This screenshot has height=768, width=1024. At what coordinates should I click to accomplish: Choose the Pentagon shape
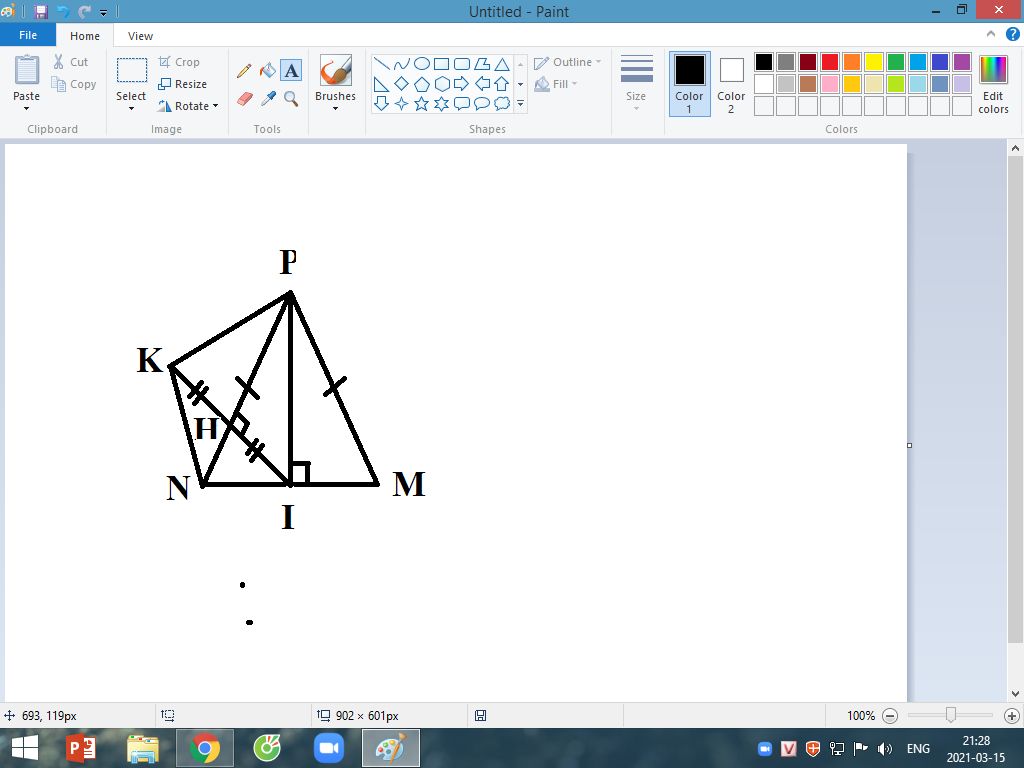pos(422,84)
